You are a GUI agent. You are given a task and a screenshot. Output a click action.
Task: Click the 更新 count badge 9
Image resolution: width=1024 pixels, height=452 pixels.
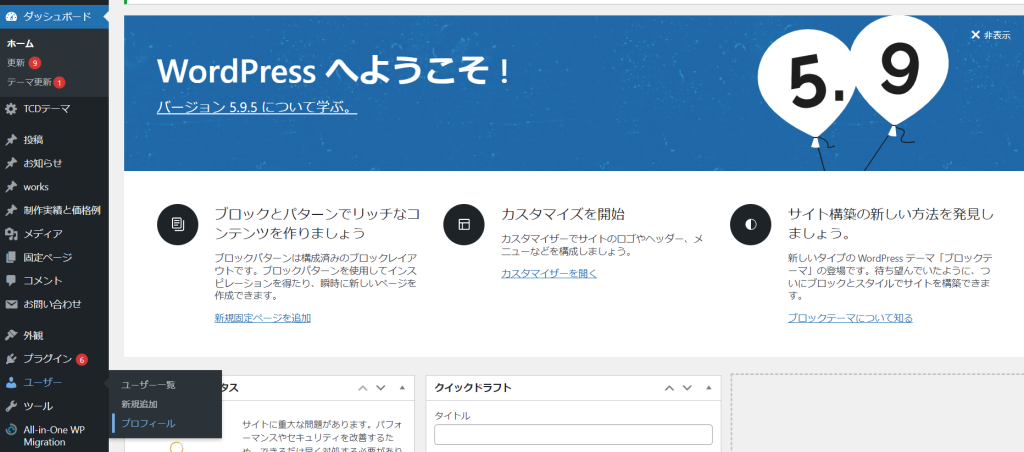click(35, 63)
